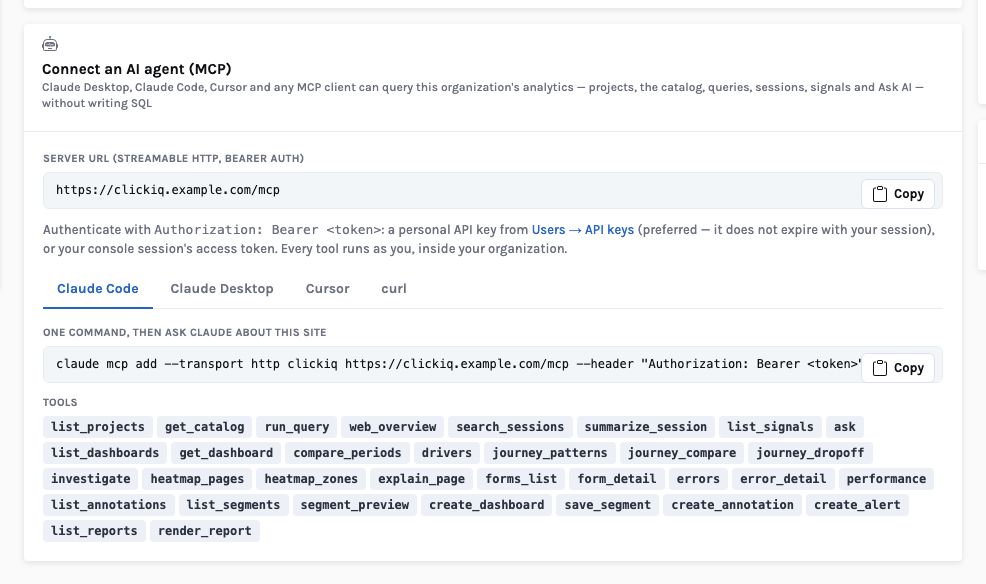986x584 pixels.
Task: Click the render_report tool tag
Action: (204, 531)
